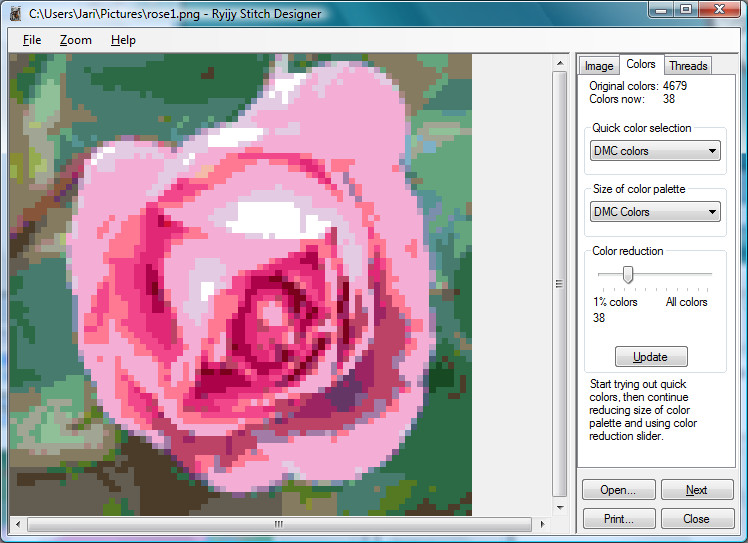The height and width of the screenshot is (543, 748).
Task: Switch to the Threads tab
Action: [x=688, y=66]
